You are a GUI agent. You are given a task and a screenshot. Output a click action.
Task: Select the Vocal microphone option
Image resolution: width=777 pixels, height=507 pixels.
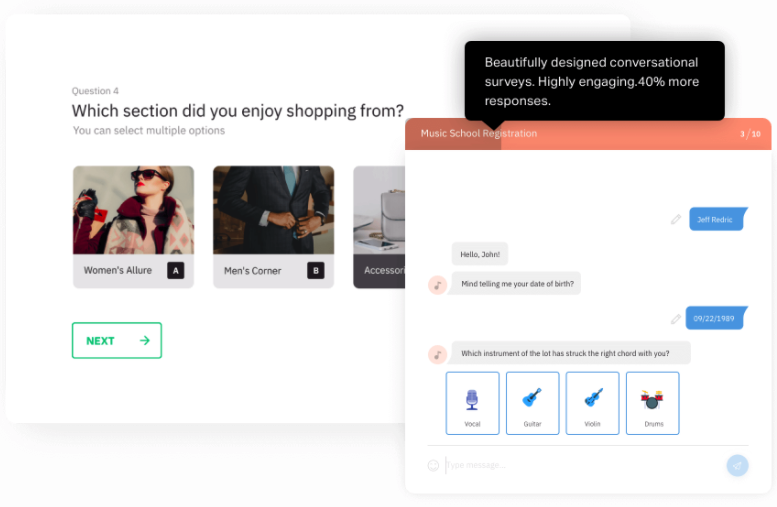(473, 402)
